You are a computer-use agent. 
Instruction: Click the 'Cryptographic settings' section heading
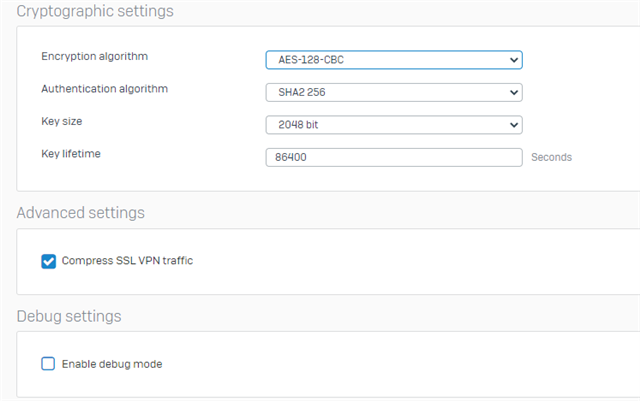(x=94, y=12)
